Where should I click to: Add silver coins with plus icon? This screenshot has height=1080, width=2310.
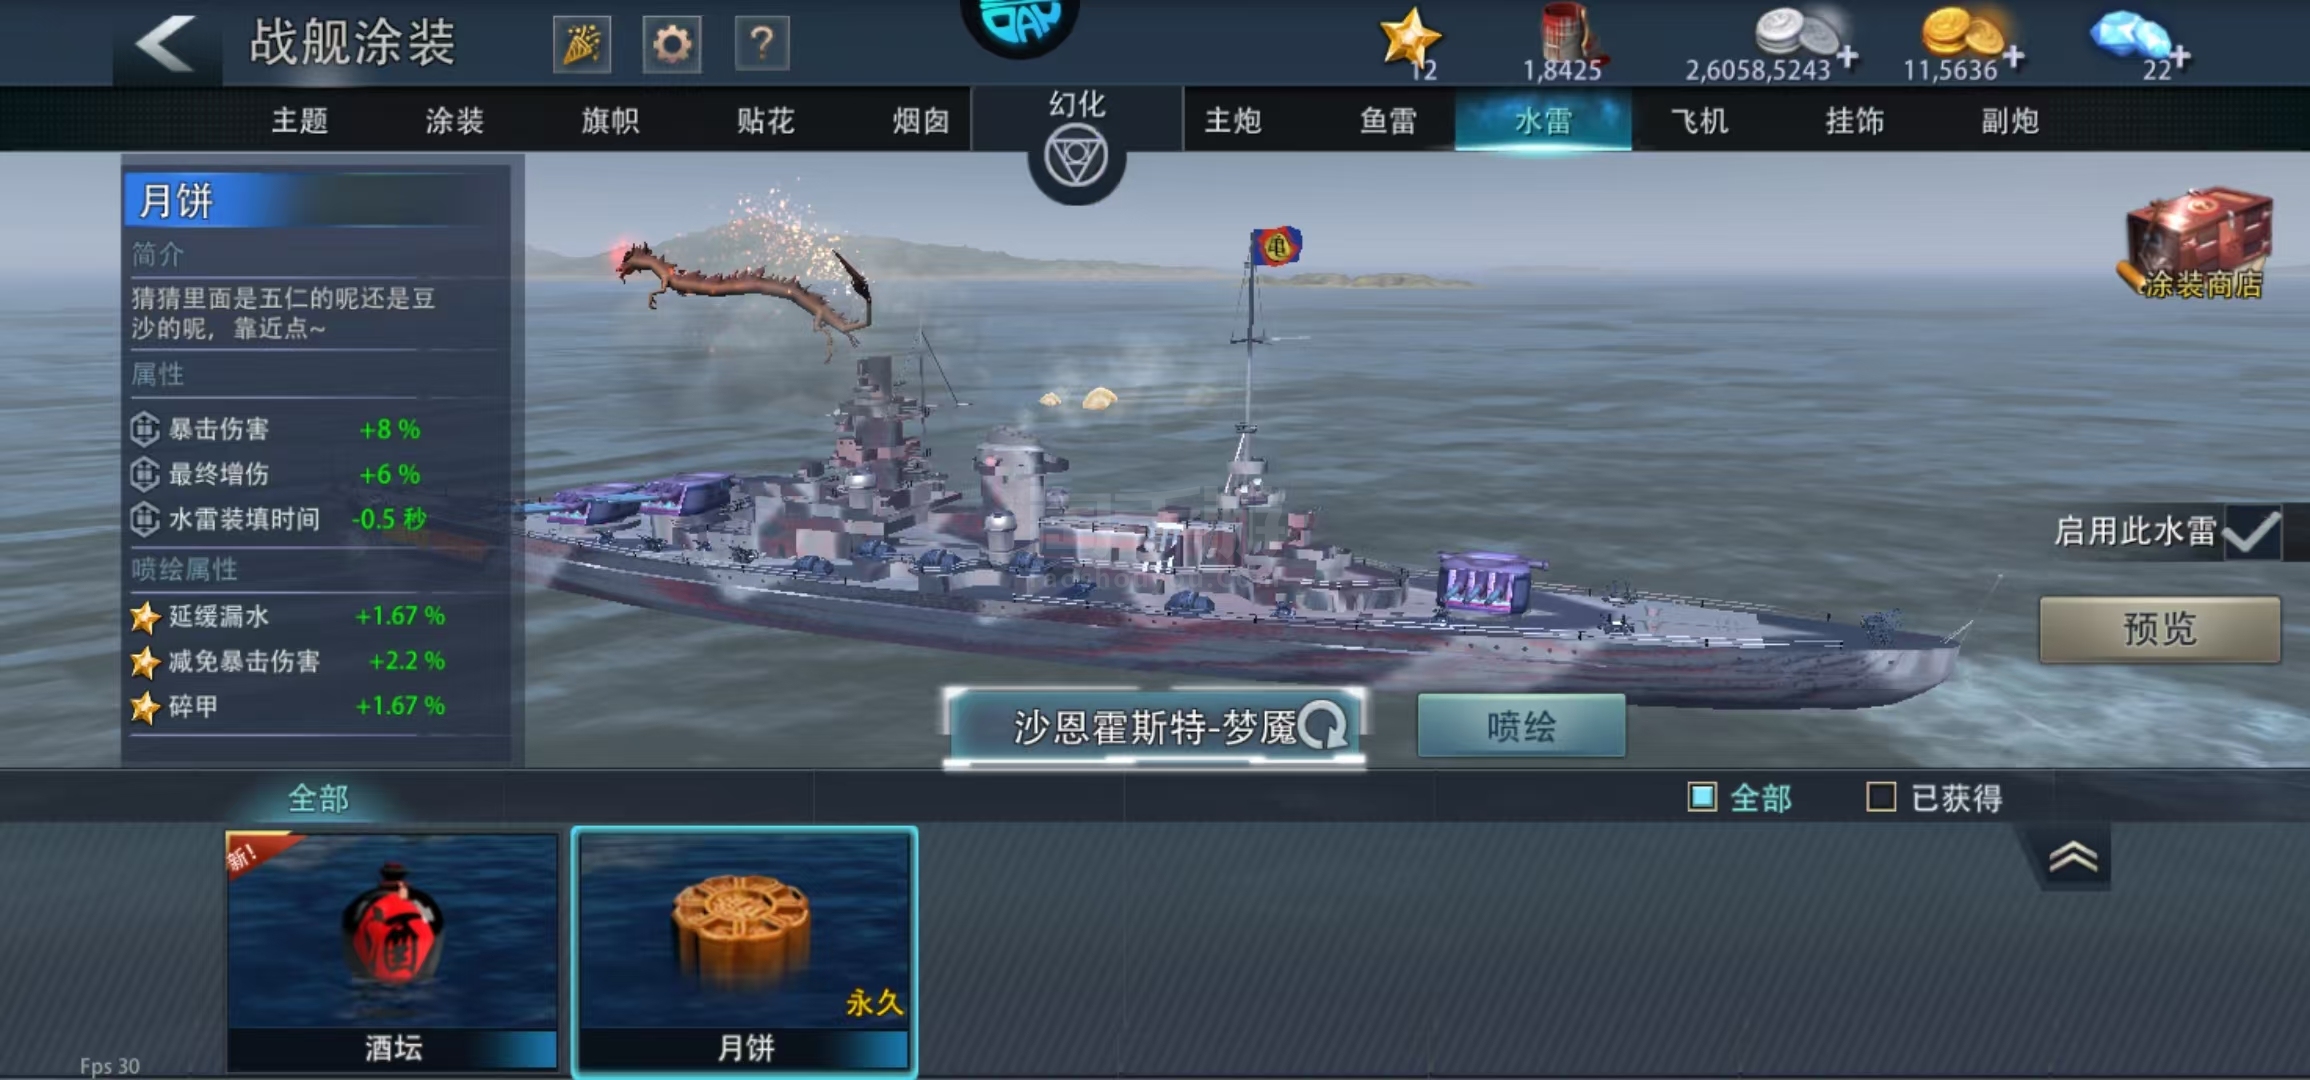1847,56
